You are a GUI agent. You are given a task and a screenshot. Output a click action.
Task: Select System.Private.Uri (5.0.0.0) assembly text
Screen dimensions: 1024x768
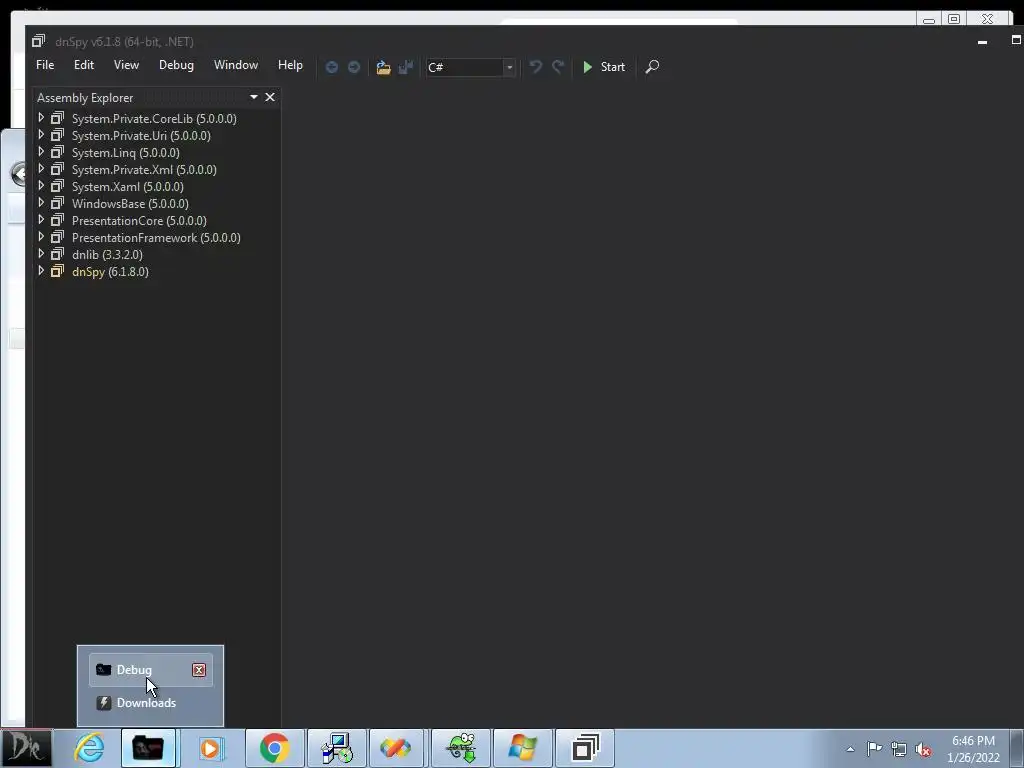pyautogui.click(x=141, y=136)
